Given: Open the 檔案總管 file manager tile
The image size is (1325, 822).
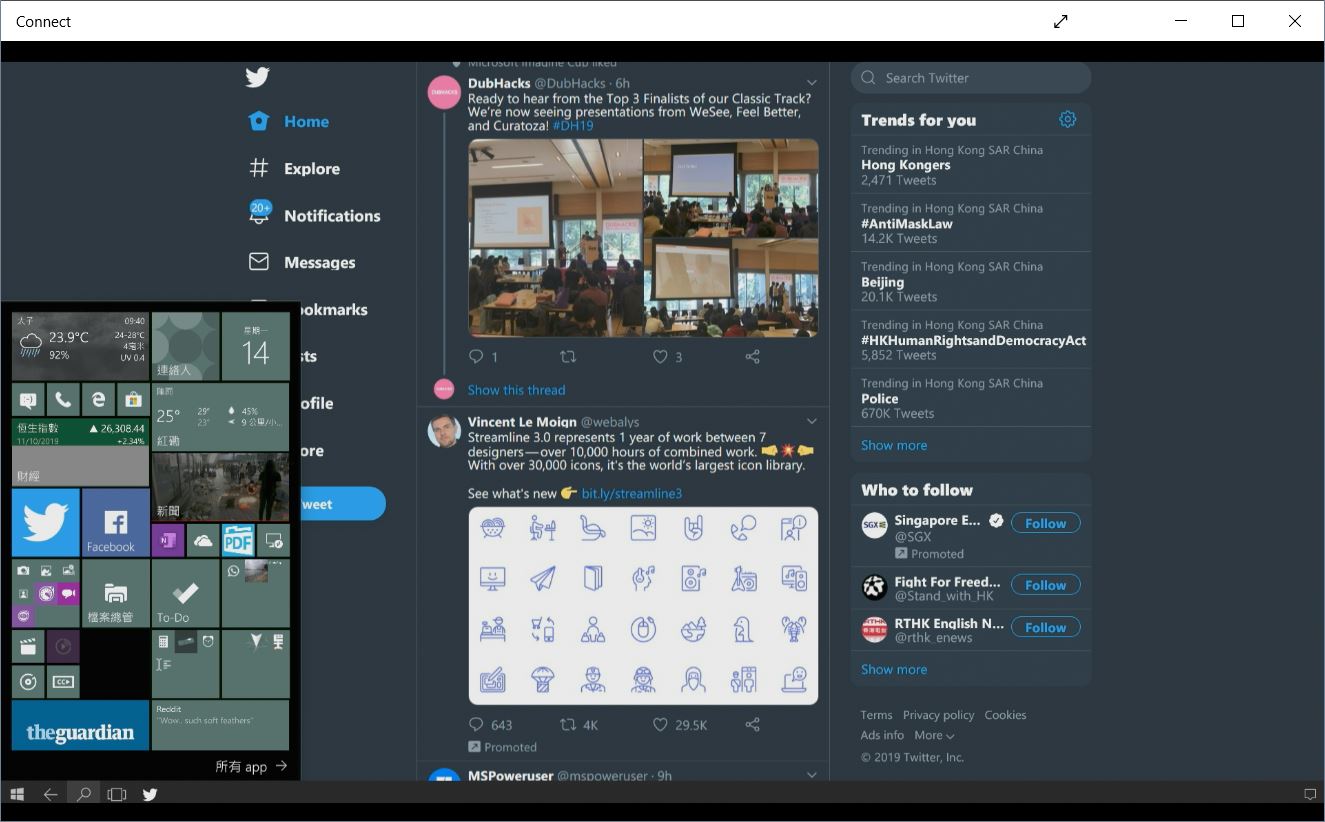Looking at the screenshot, I should (115, 593).
